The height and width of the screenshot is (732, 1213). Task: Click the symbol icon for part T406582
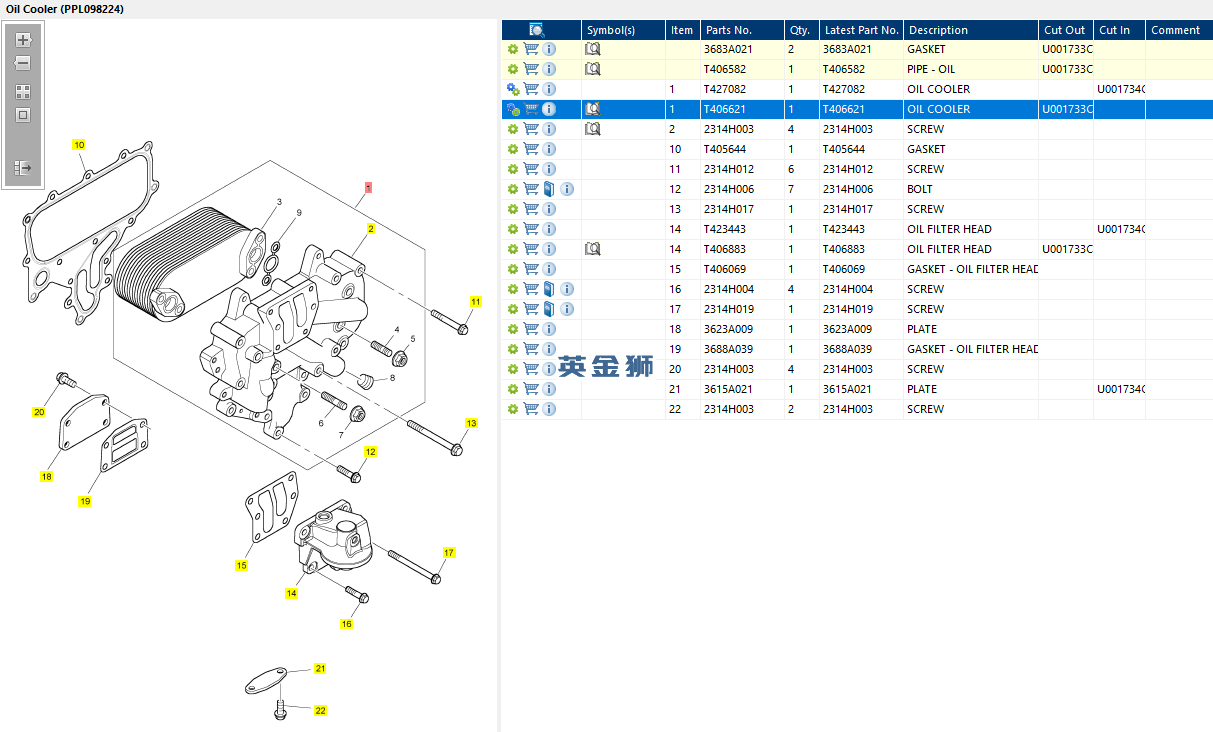click(593, 69)
